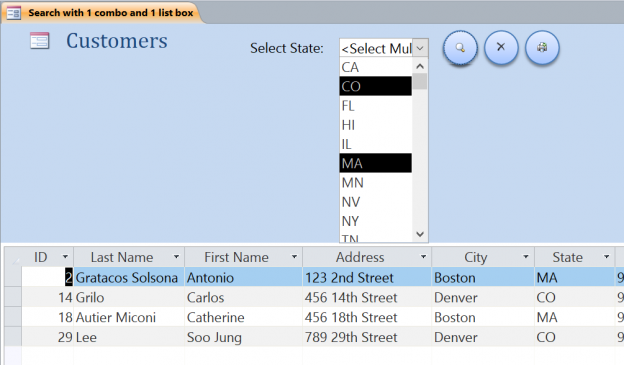Image resolution: width=624 pixels, height=365 pixels.
Task: Open the Select State combo box arrow
Action: coord(420,49)
